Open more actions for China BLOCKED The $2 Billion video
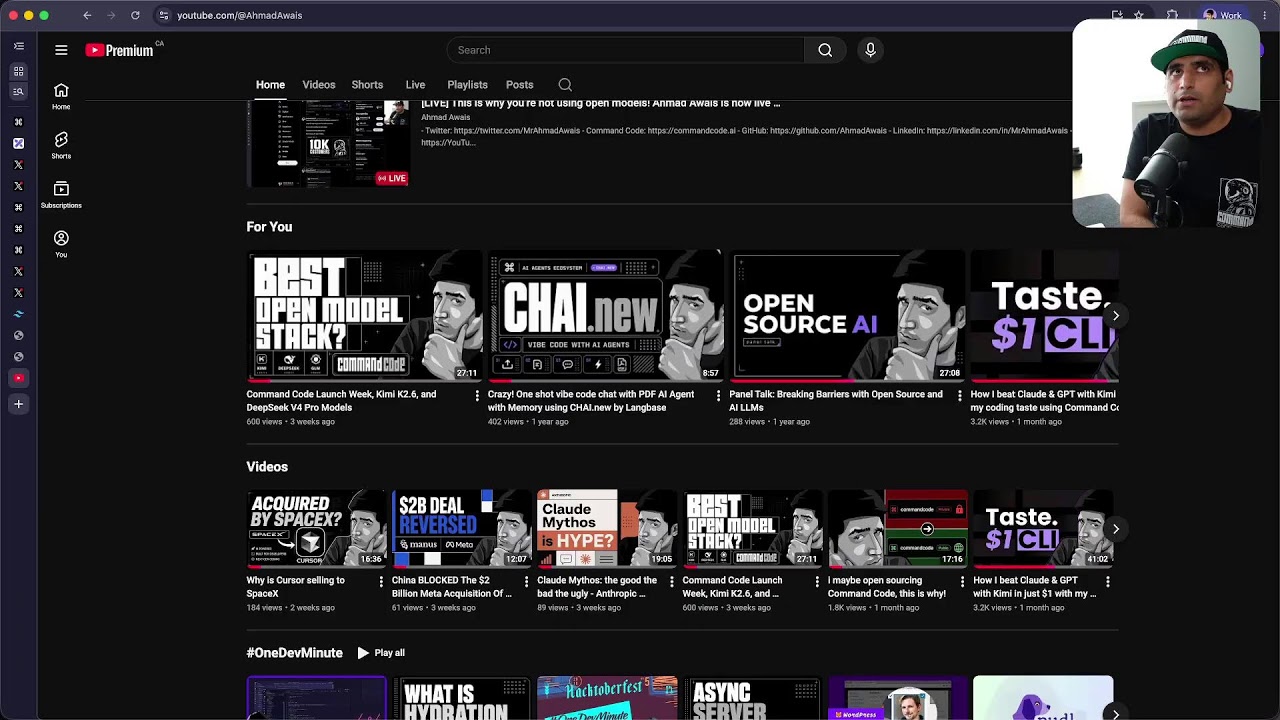 [x=525, y=581]
